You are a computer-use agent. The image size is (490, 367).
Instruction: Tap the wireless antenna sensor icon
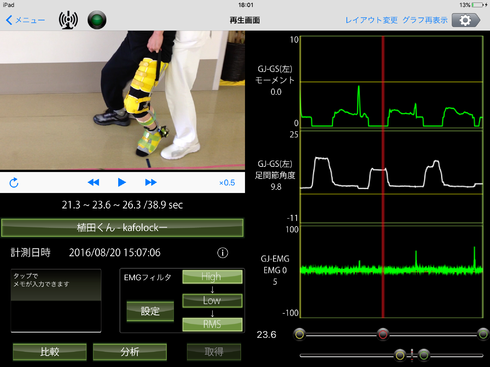(x=68, y=20)
